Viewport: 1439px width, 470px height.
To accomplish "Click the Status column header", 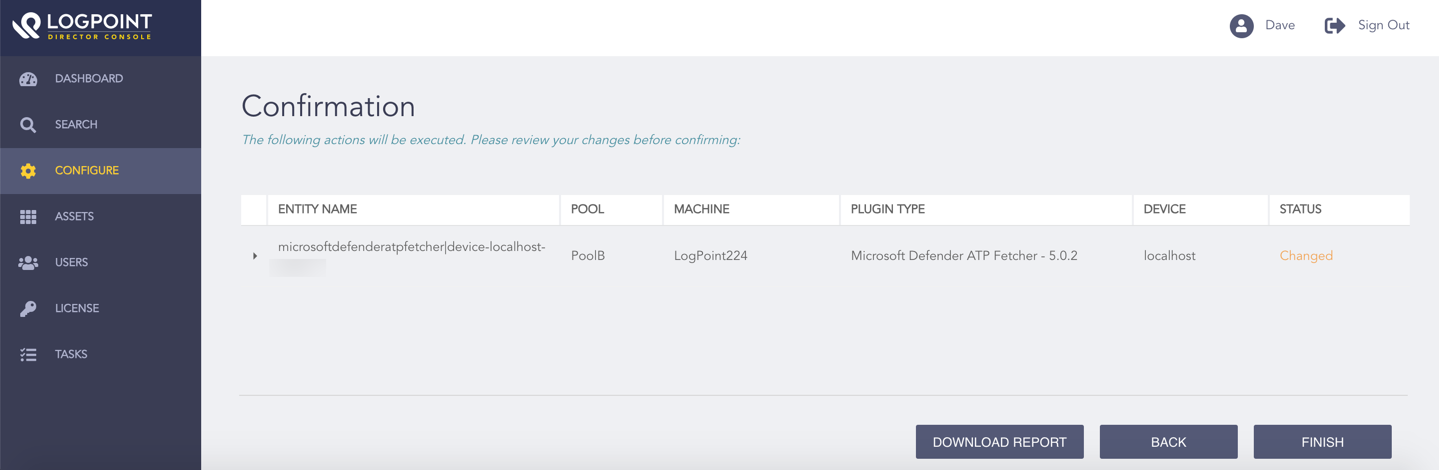I will [1300, 209].
